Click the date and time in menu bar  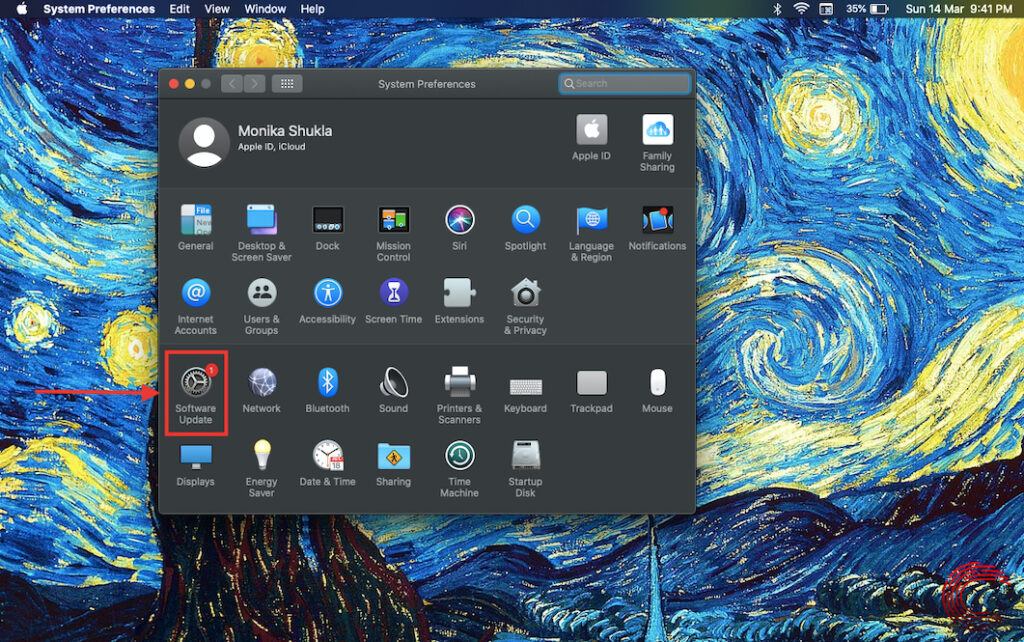(x=959, y=9)
